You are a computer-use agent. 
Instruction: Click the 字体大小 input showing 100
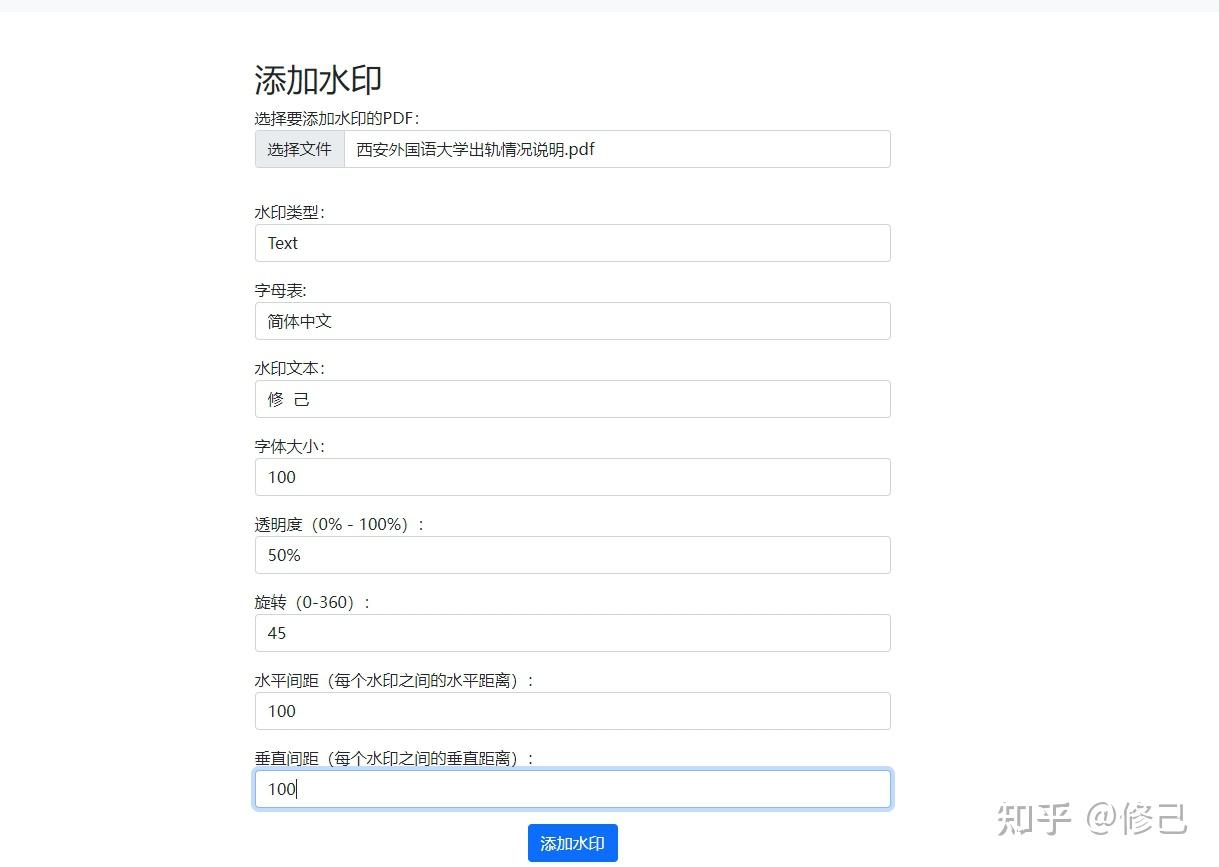pos(572,477)
